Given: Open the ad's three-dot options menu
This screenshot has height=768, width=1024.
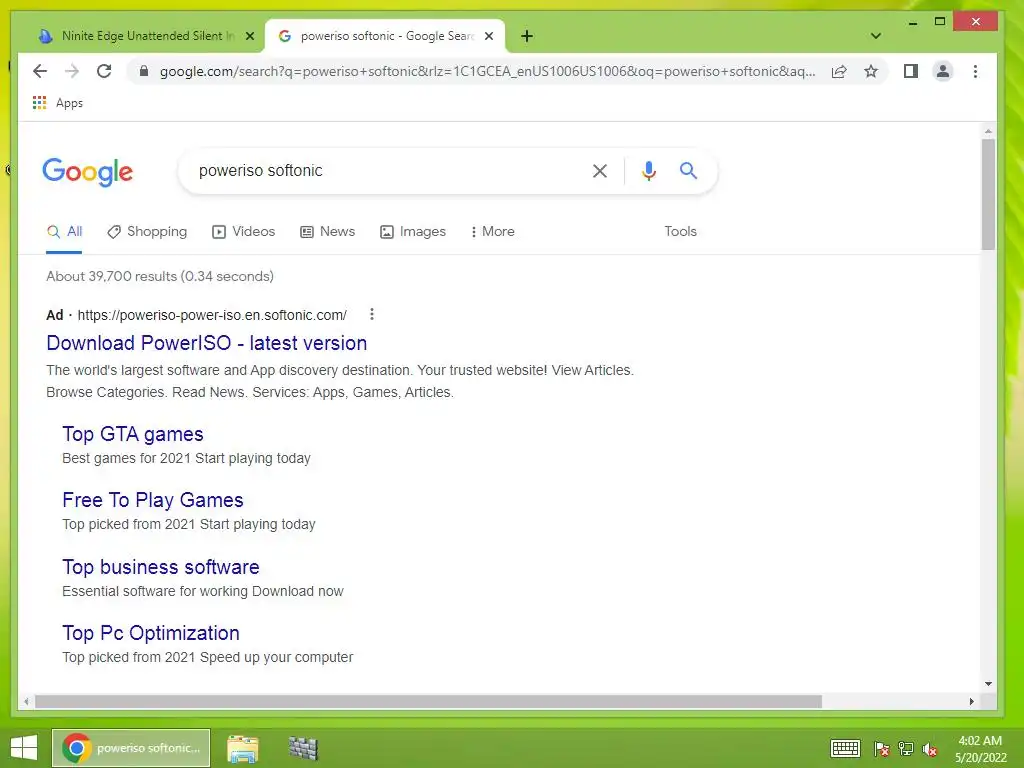Looking at the screenshot, I should click(x=372, y=314).
